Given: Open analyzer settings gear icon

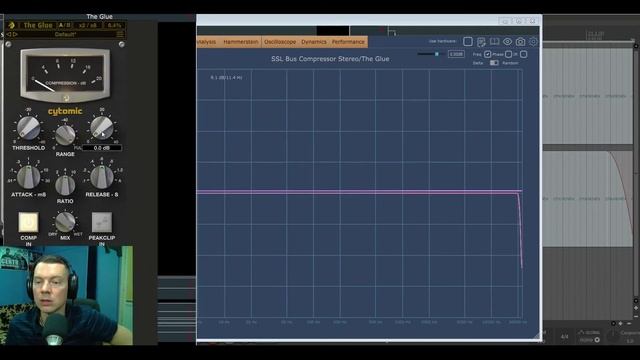Looking at the screenshot, I should pyautogui.click(x=533, y=42).
